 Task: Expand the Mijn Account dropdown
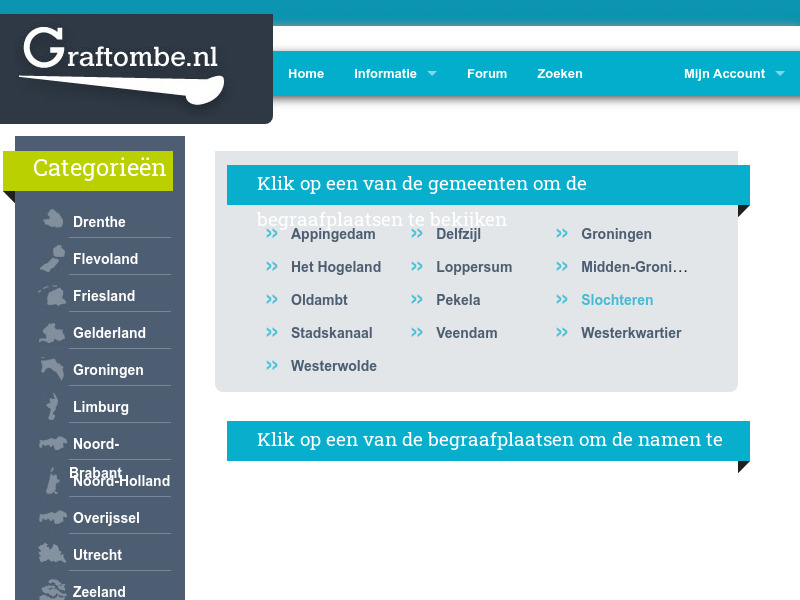[x=724, y=73]
